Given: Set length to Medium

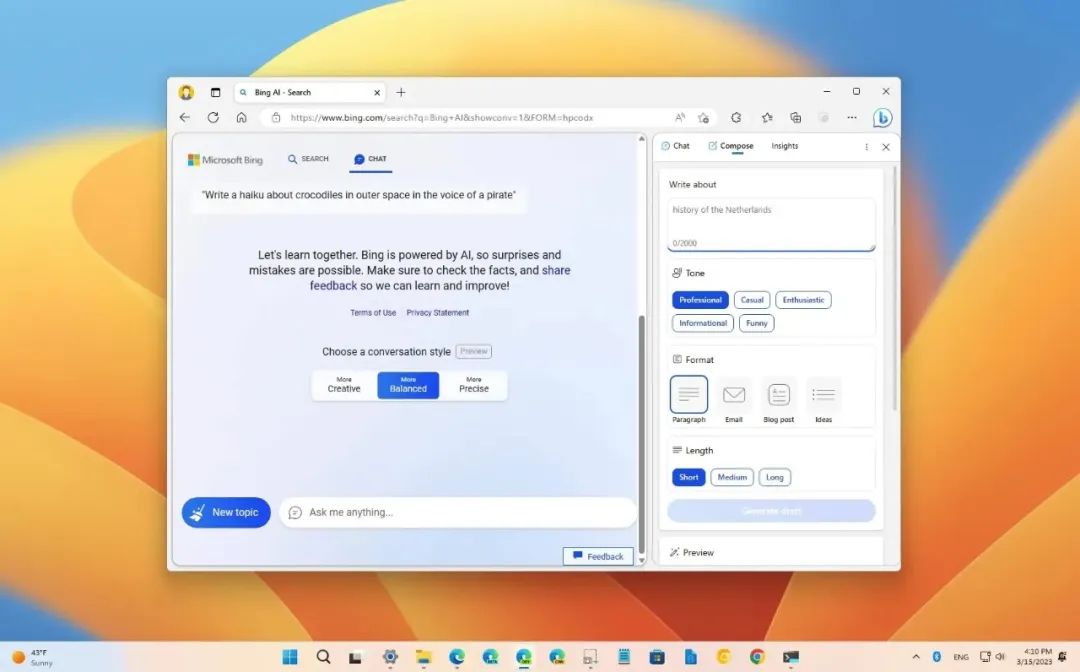Looking at the screenshot, I should 732,477.
